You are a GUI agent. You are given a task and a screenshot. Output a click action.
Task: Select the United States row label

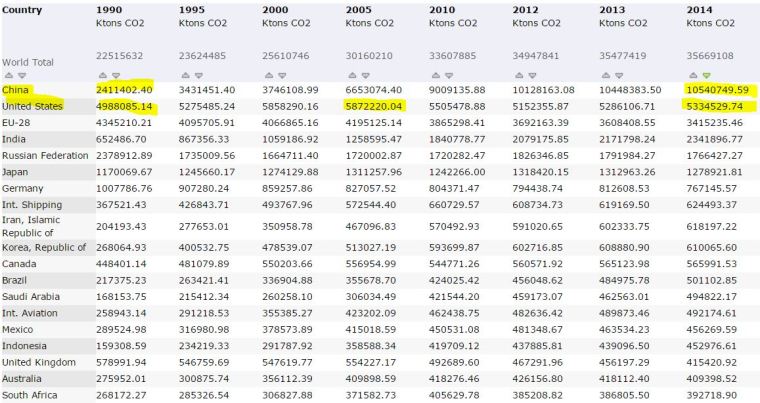point(32,106)
